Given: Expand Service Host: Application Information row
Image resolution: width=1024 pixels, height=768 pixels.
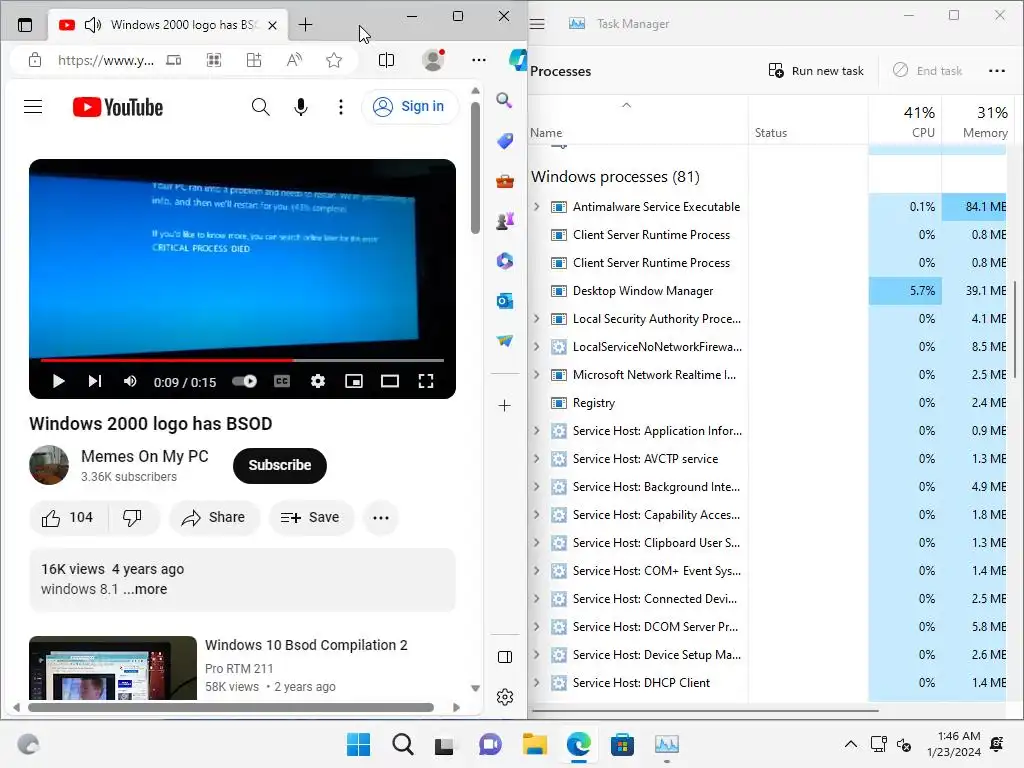Looking at the screenshot, I should 537,431.
